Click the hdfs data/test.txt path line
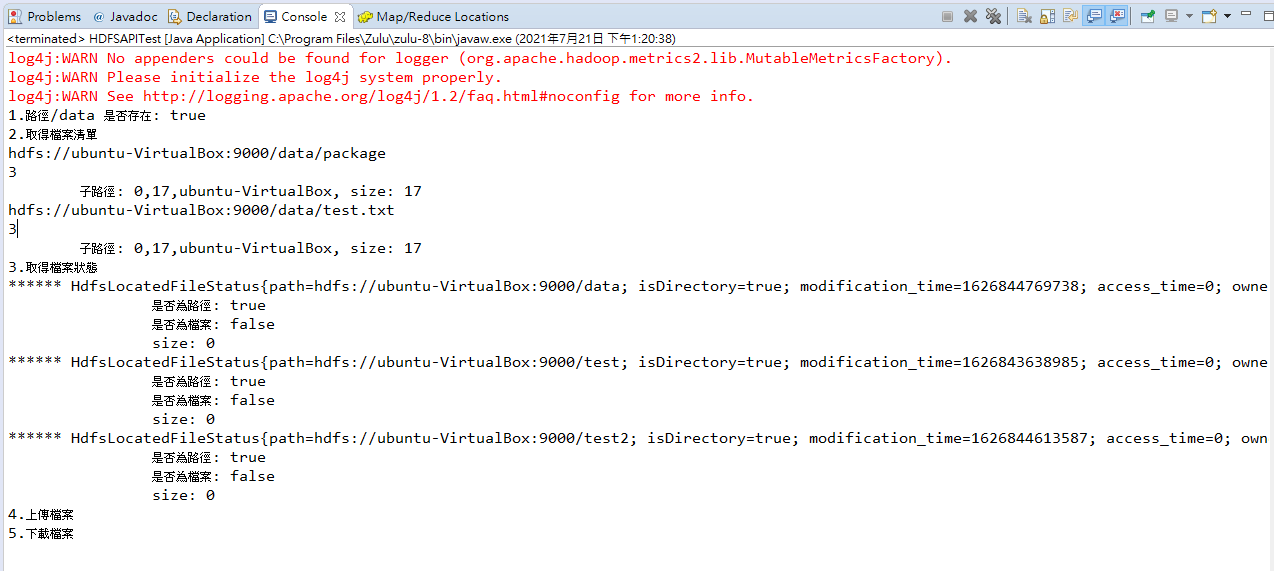Viewport: 1274px width, 571px height. pos(201,210)
